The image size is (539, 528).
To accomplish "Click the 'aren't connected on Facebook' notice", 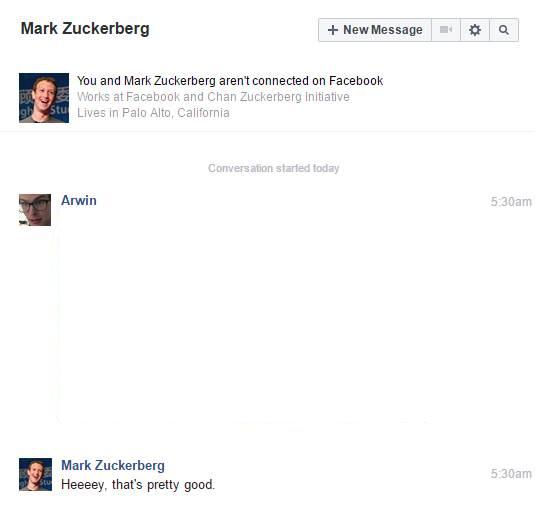I will tap(230, 81).
